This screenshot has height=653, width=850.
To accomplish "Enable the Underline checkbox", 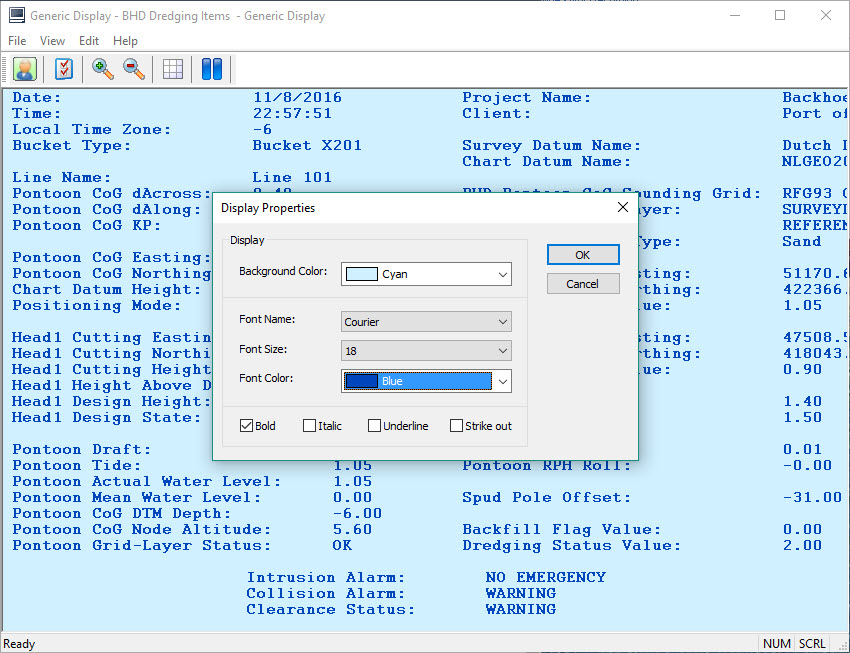I will coord(374,426).
